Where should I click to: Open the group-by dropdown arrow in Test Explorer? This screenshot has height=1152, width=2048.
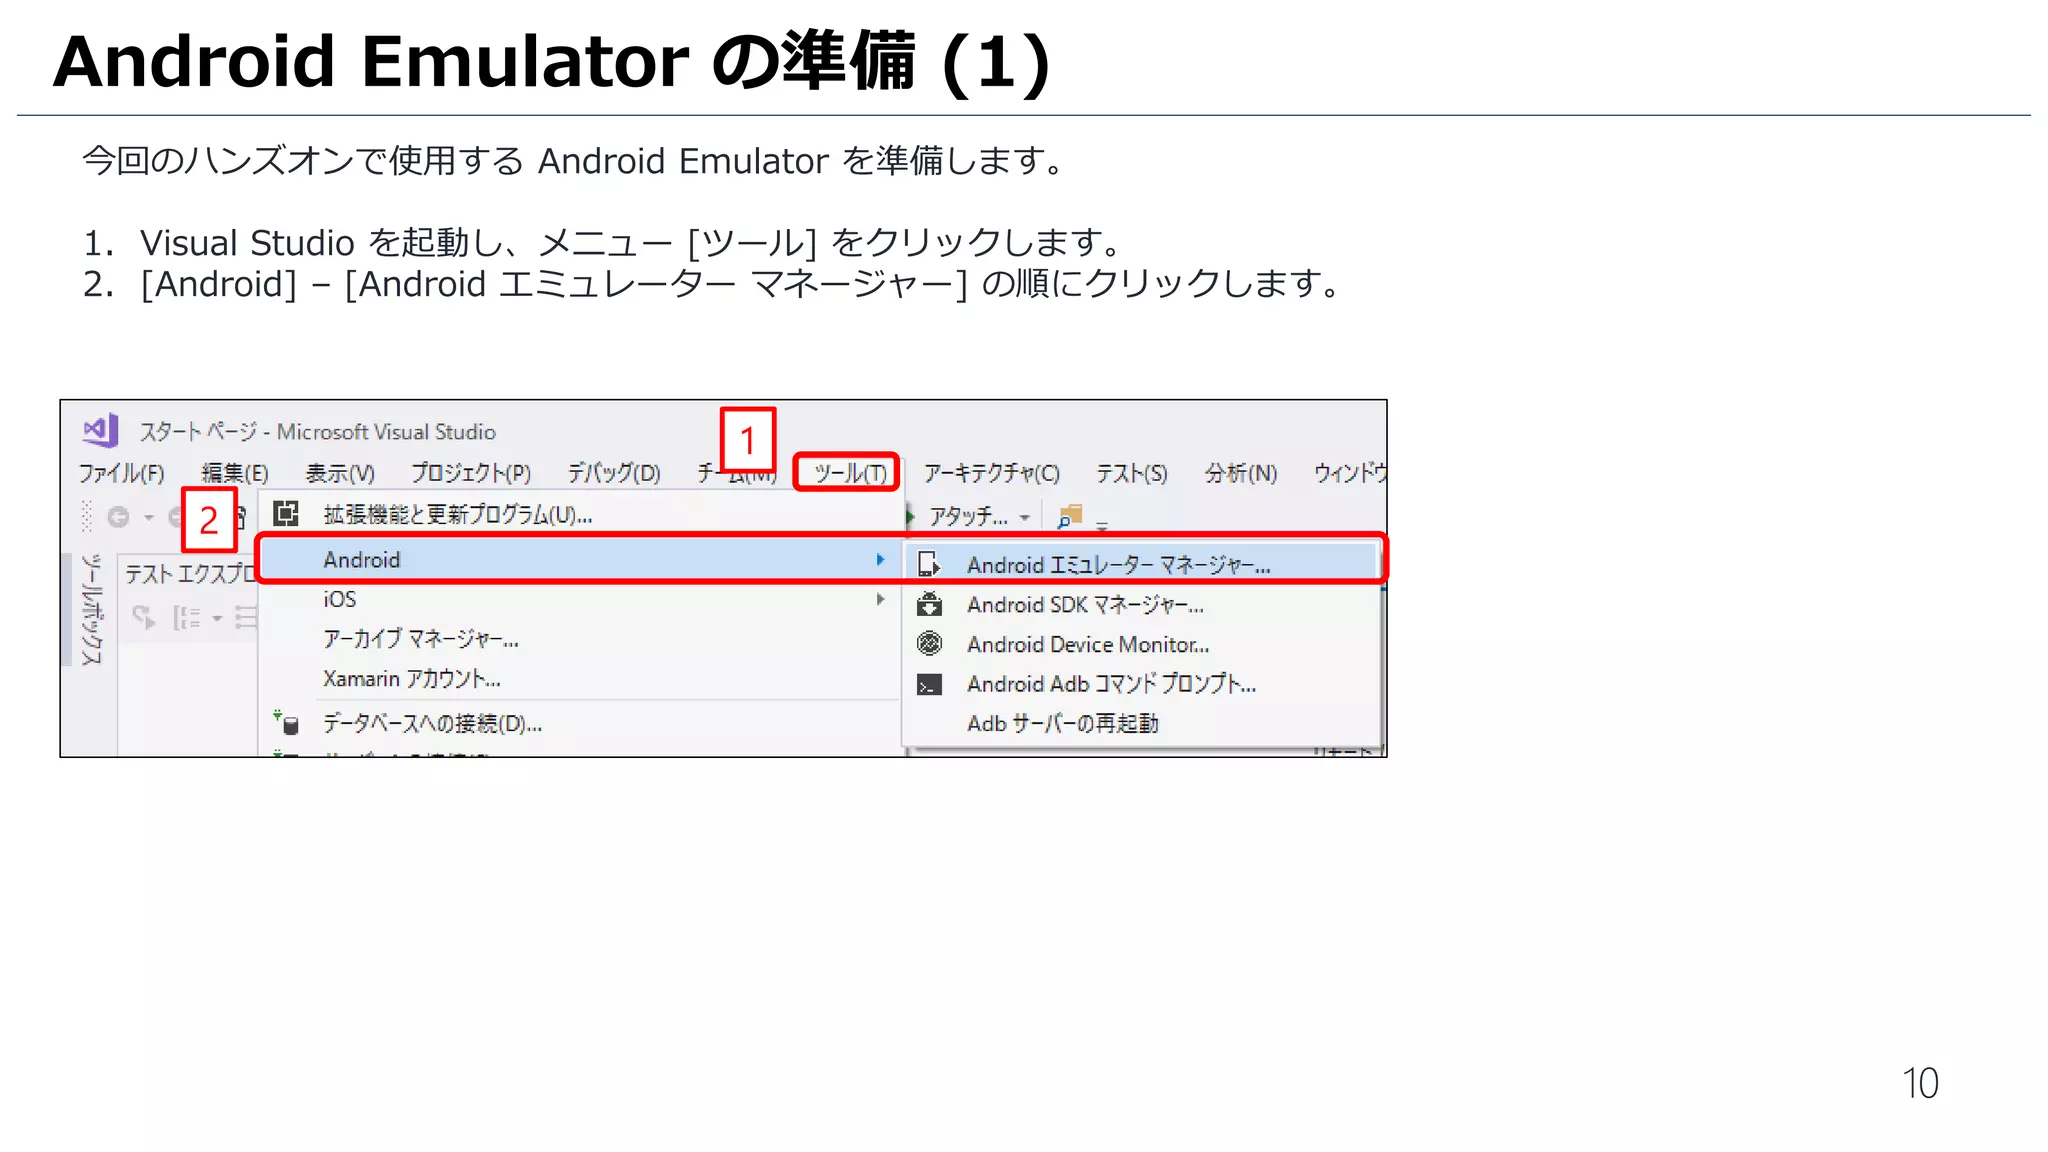[217, 618]
